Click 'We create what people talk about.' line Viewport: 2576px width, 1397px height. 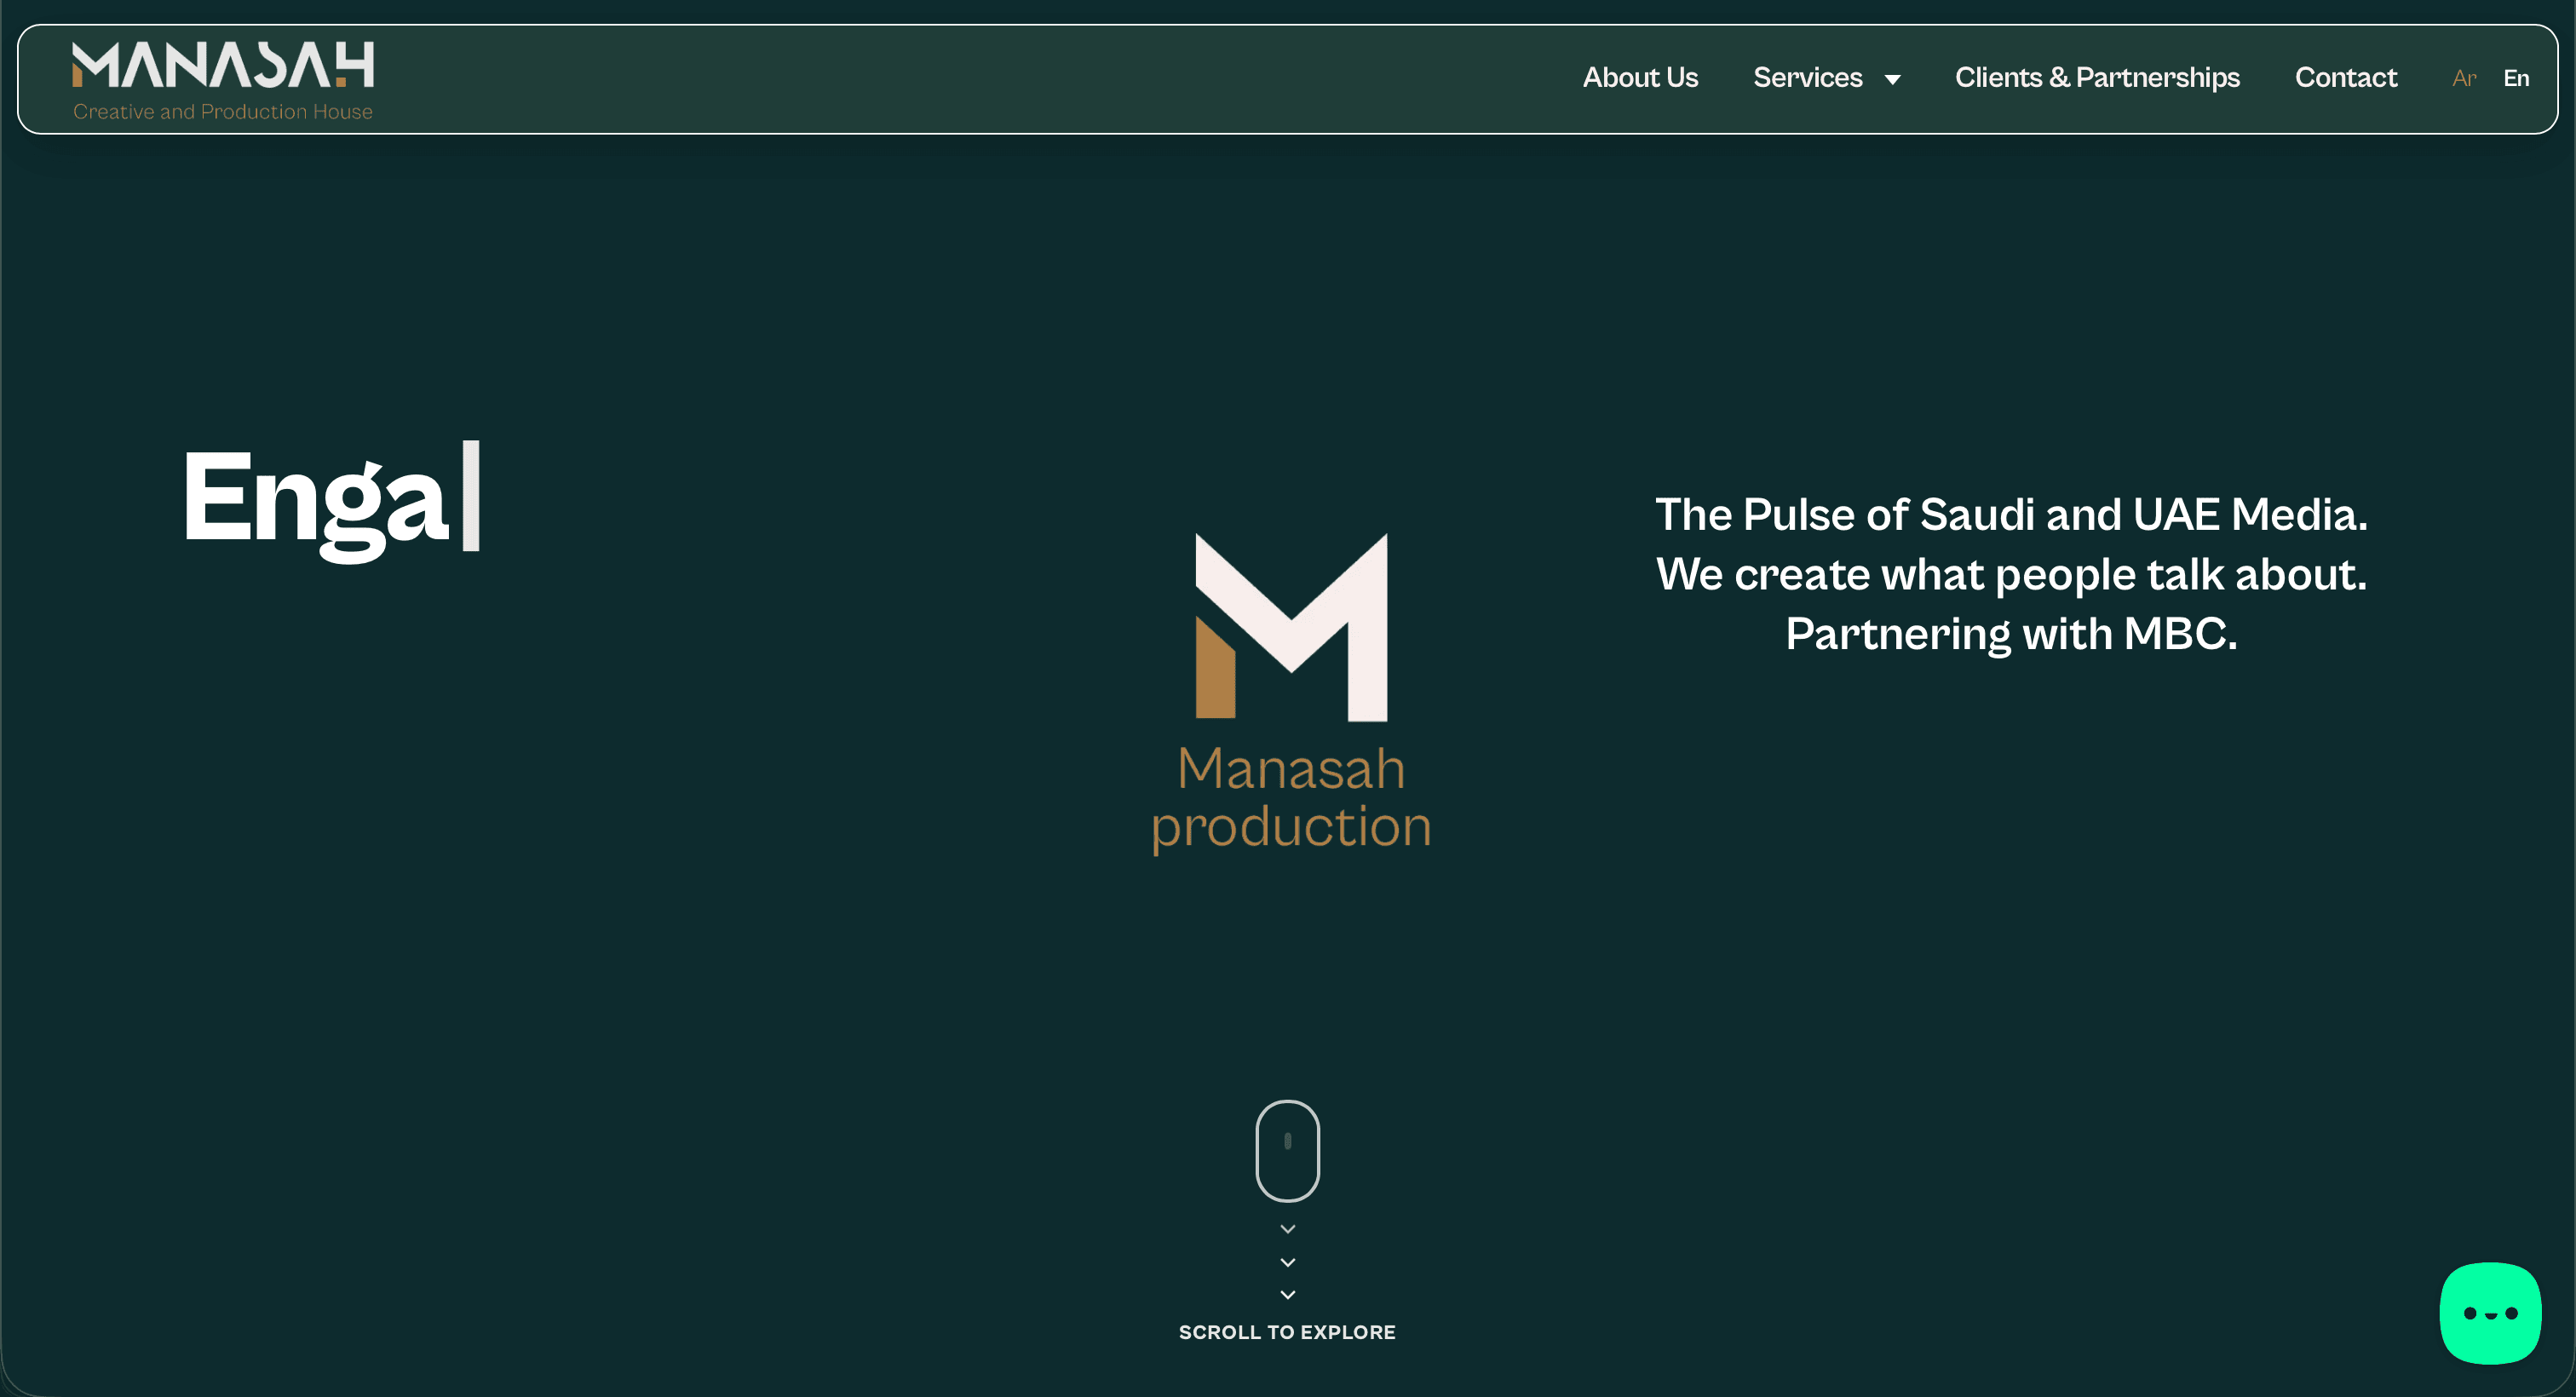coord(2011,575)
